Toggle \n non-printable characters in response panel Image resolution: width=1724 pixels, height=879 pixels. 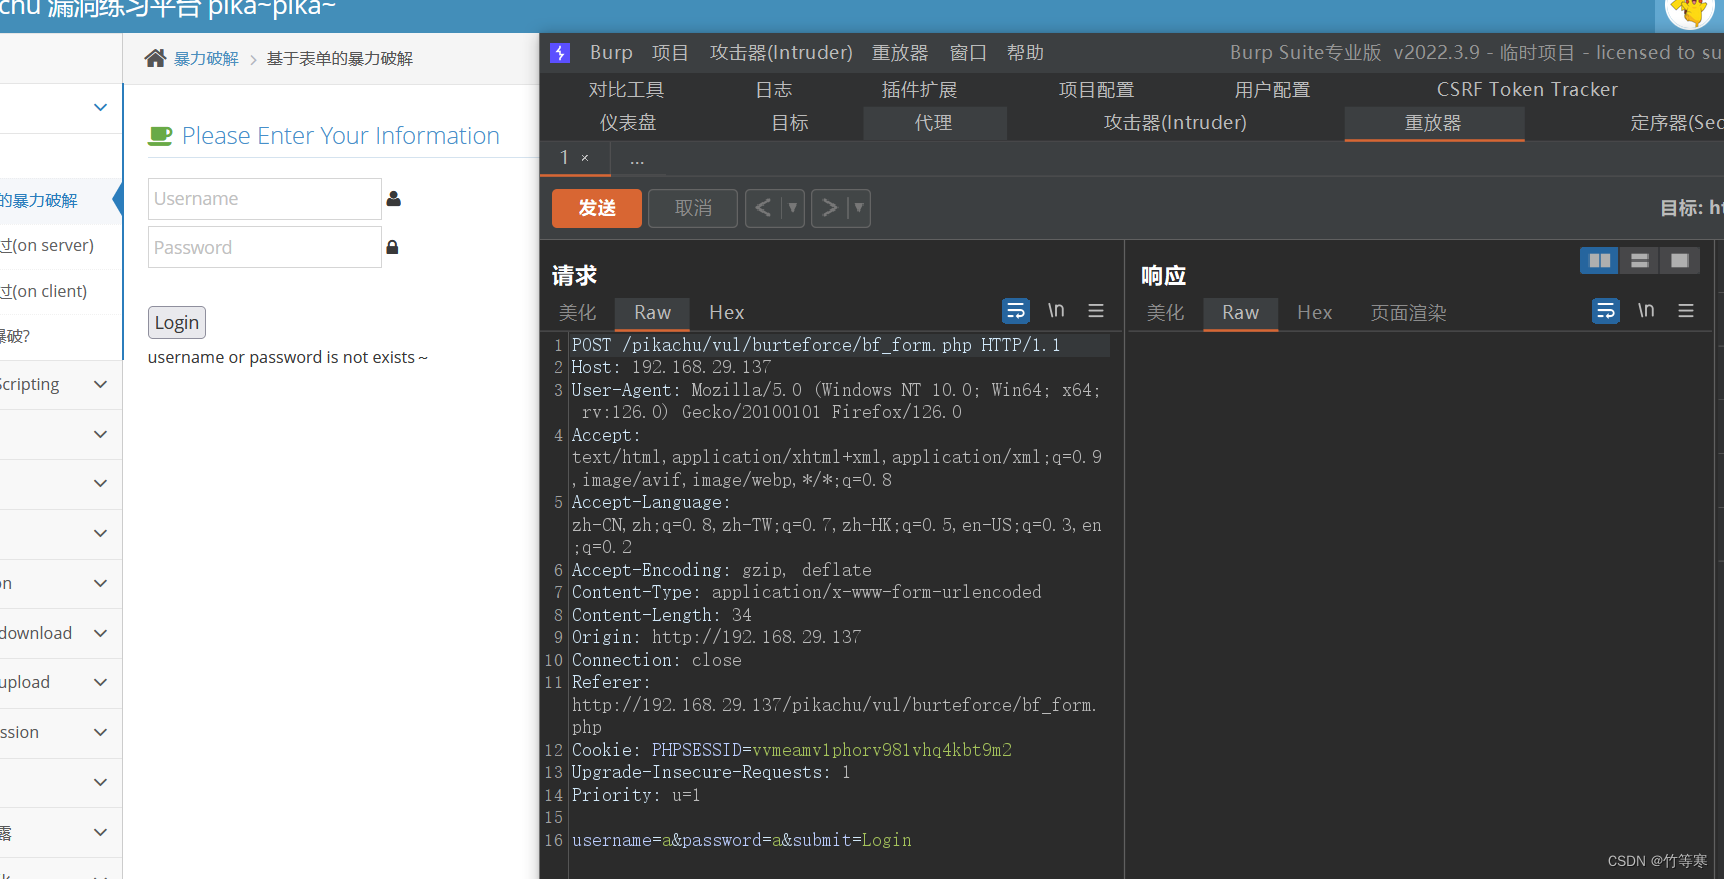(x=1646, y=311)
